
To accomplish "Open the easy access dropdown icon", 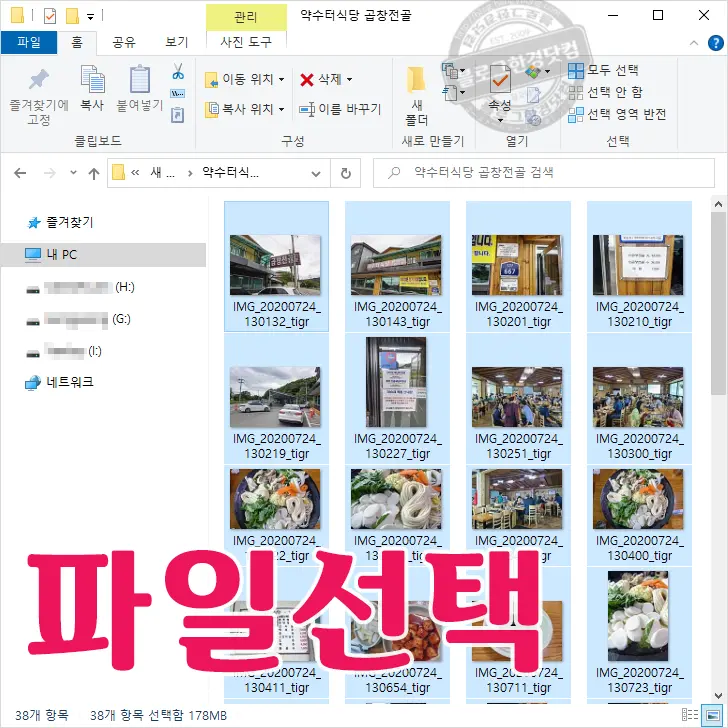I will click(454, 92).
